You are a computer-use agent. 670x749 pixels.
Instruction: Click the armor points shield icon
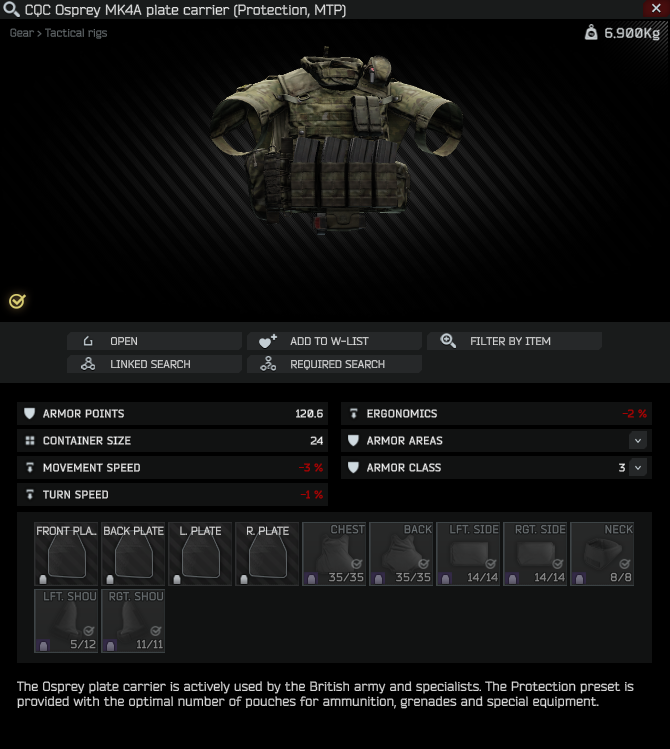point(30,414)
